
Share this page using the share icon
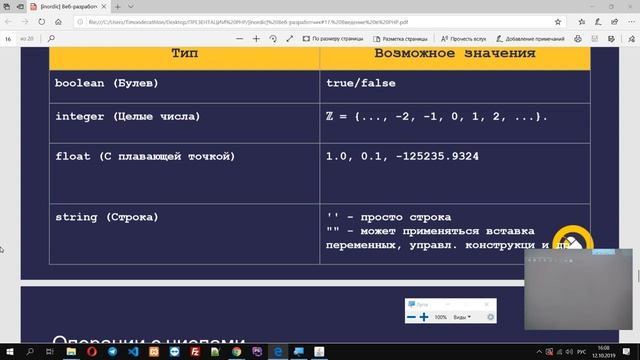click(615, 22)
